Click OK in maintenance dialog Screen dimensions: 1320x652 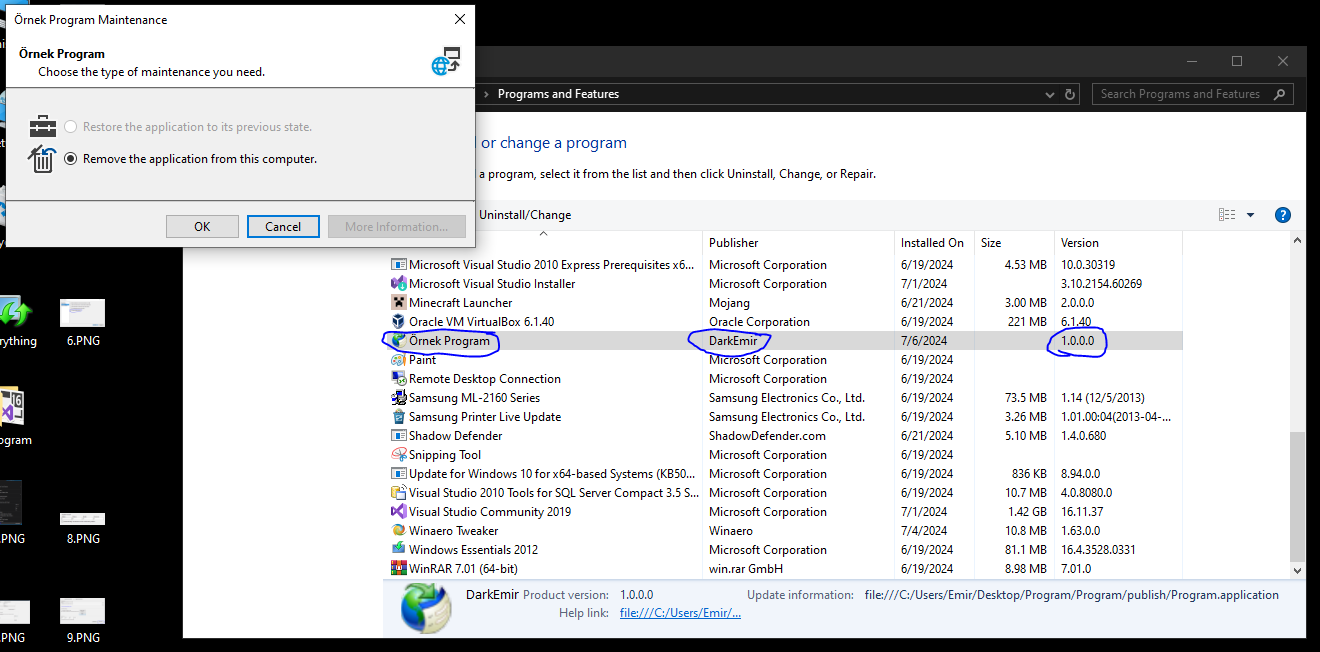[202, 227]
